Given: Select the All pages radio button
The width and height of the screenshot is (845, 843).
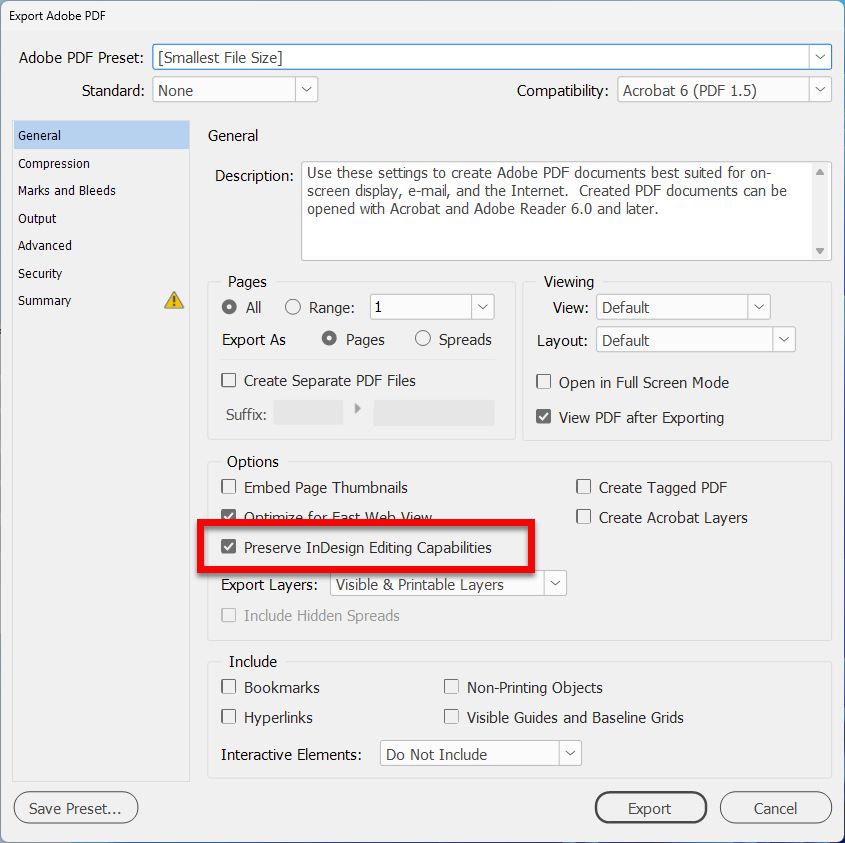Looking at the screenshot, I should [x=229, y=307].
